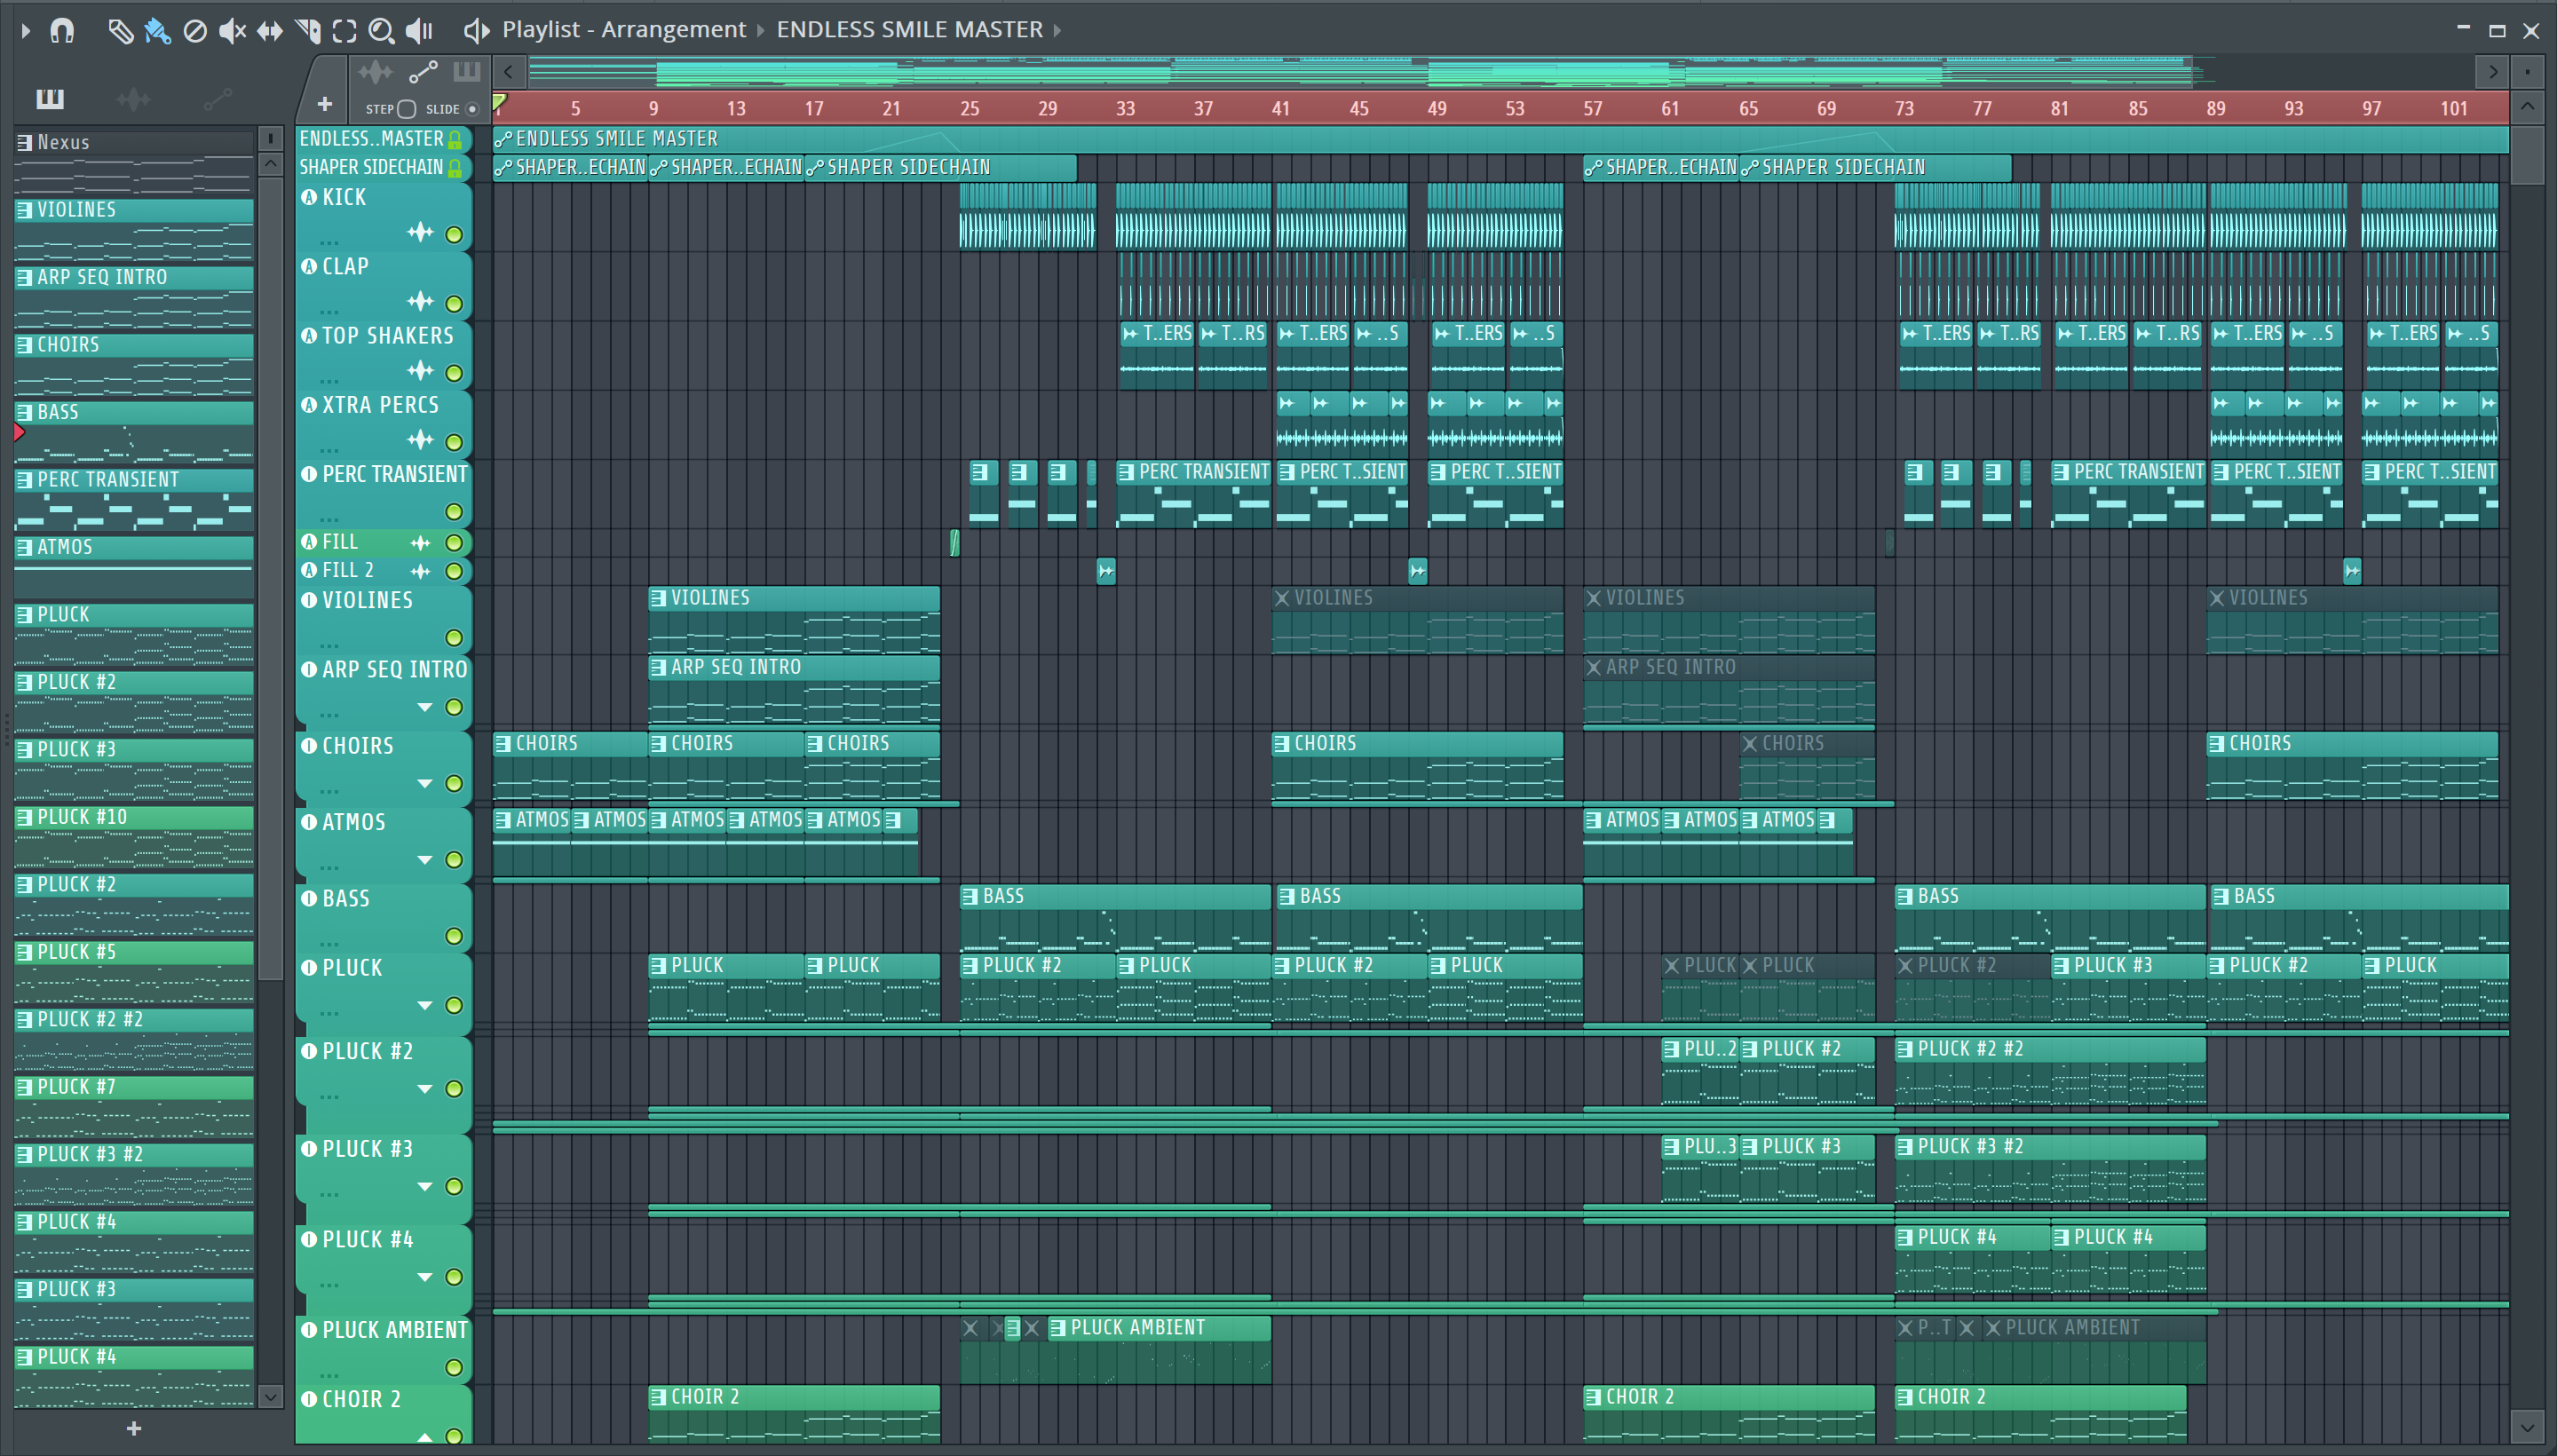Click the CLAP track audio waveform icon

tap(420, 302)
